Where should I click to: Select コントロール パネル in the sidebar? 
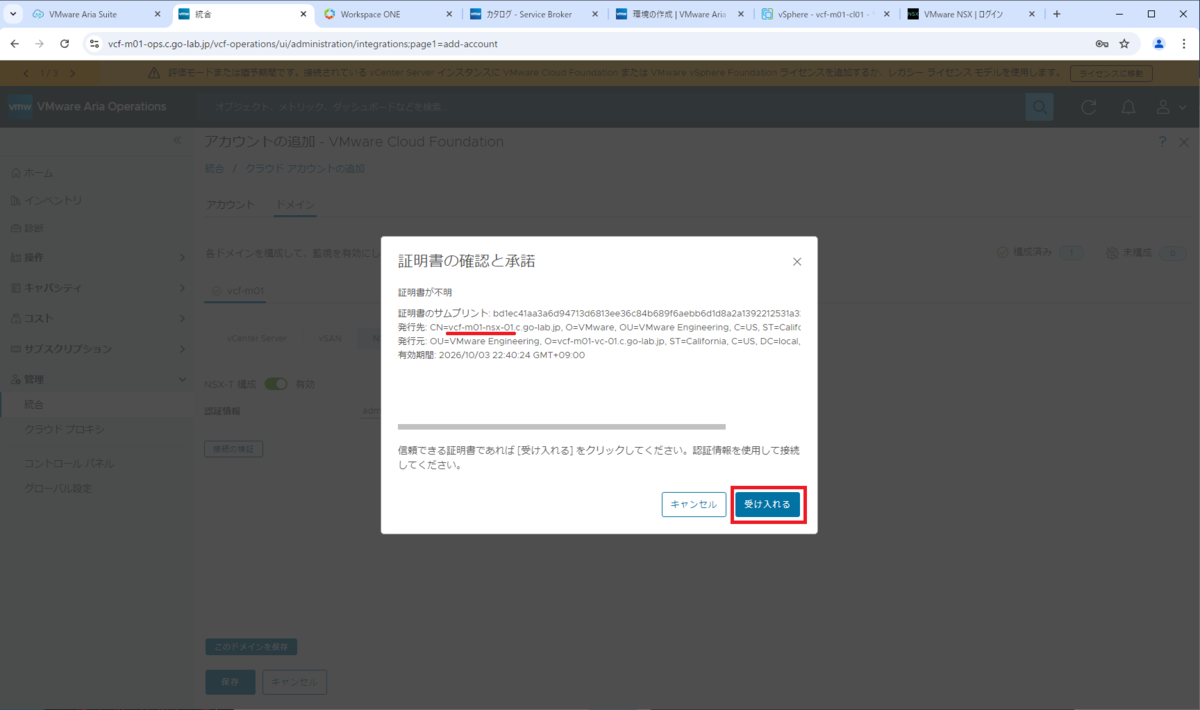coord(68,464)
